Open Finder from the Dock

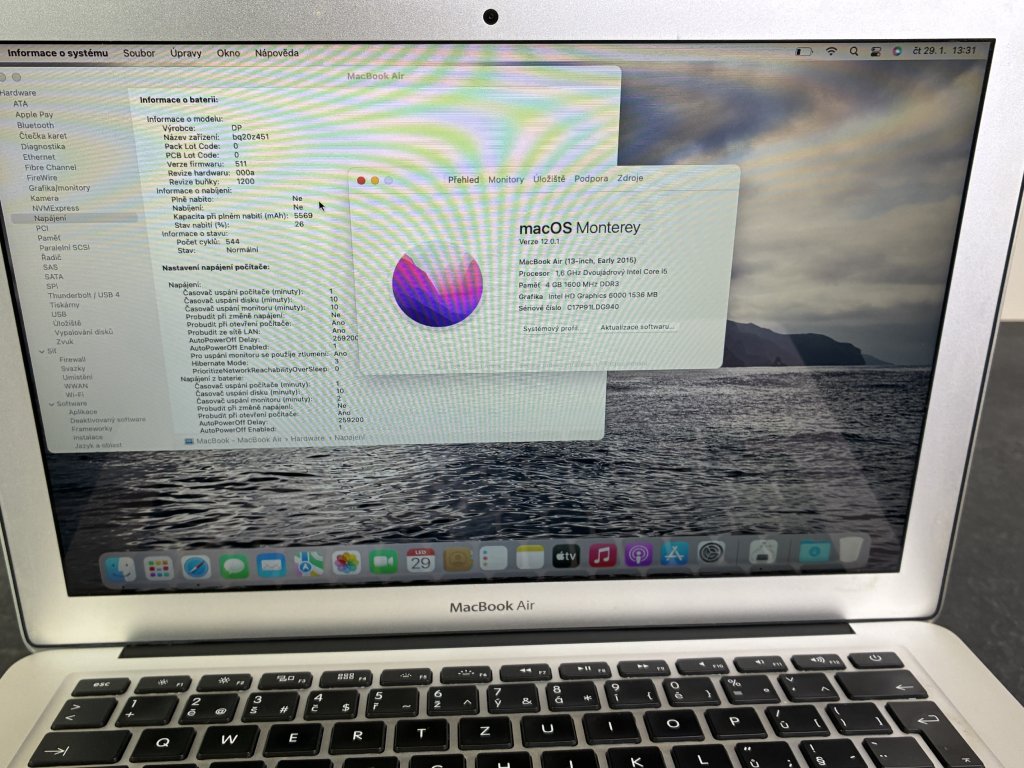(120, 568)
